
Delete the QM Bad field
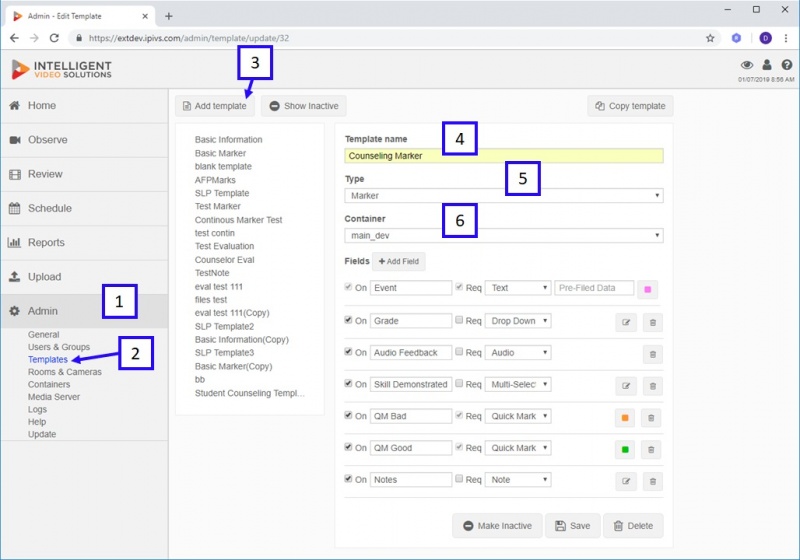pyautogui.click(x=651, y=418)
